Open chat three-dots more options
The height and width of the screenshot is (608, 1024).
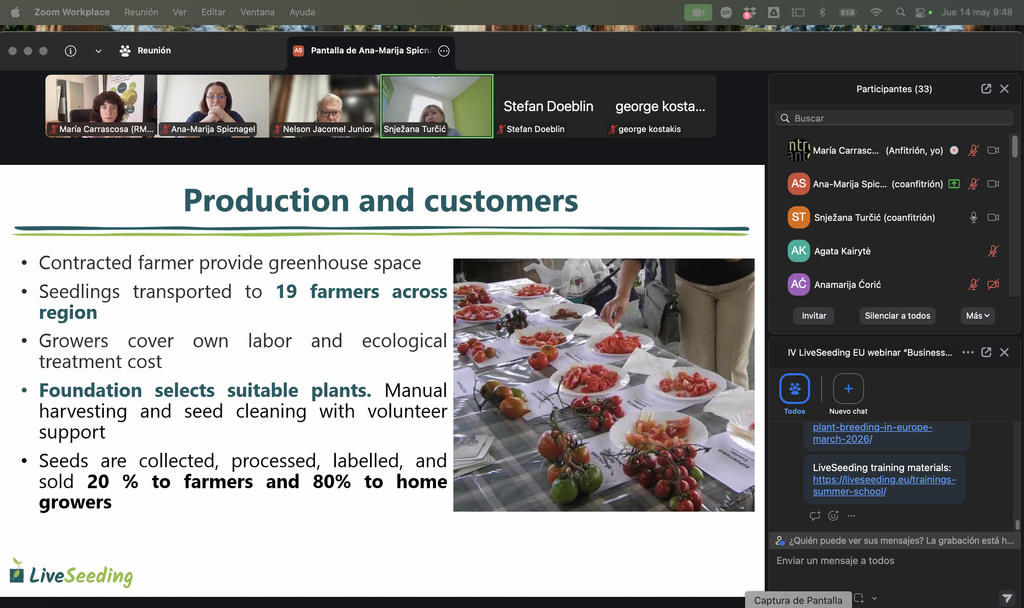[x=968, y=352]
